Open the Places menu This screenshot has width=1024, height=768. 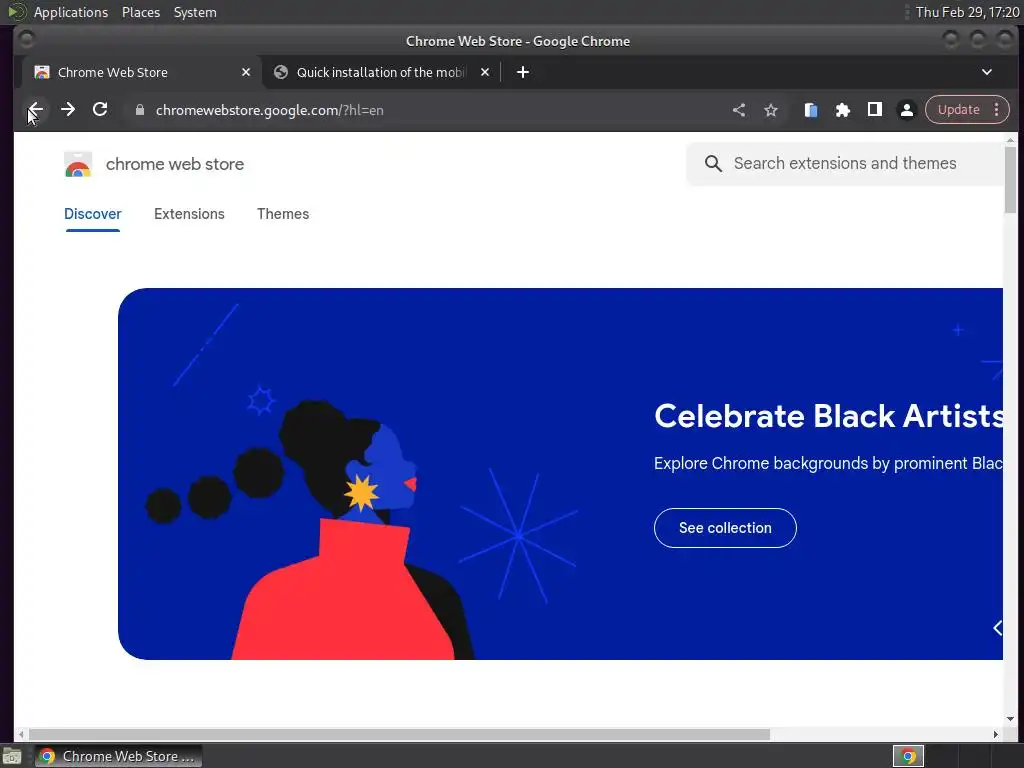pyautogui.click(x=140, y=12)
